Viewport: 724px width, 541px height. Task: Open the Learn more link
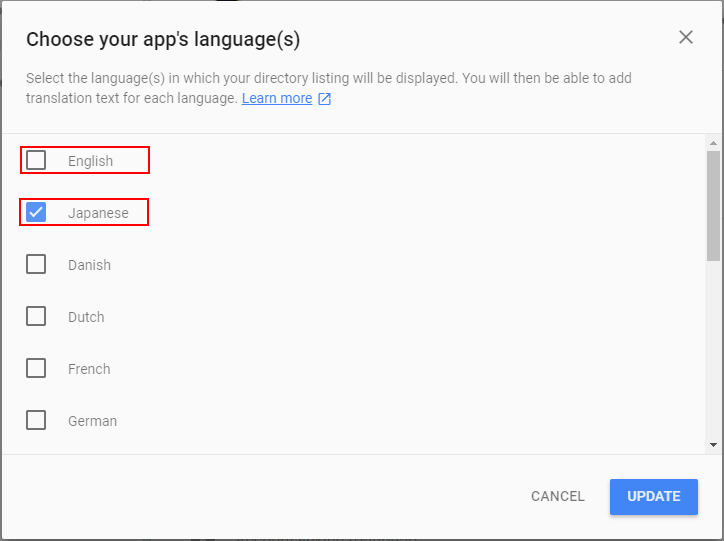point(277,98)
